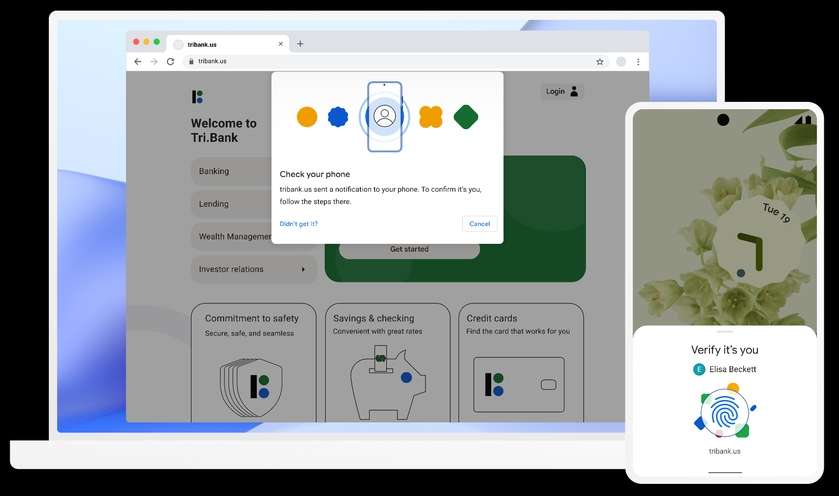
Task: Open the Wealth Management menu item
Action: 231,236
